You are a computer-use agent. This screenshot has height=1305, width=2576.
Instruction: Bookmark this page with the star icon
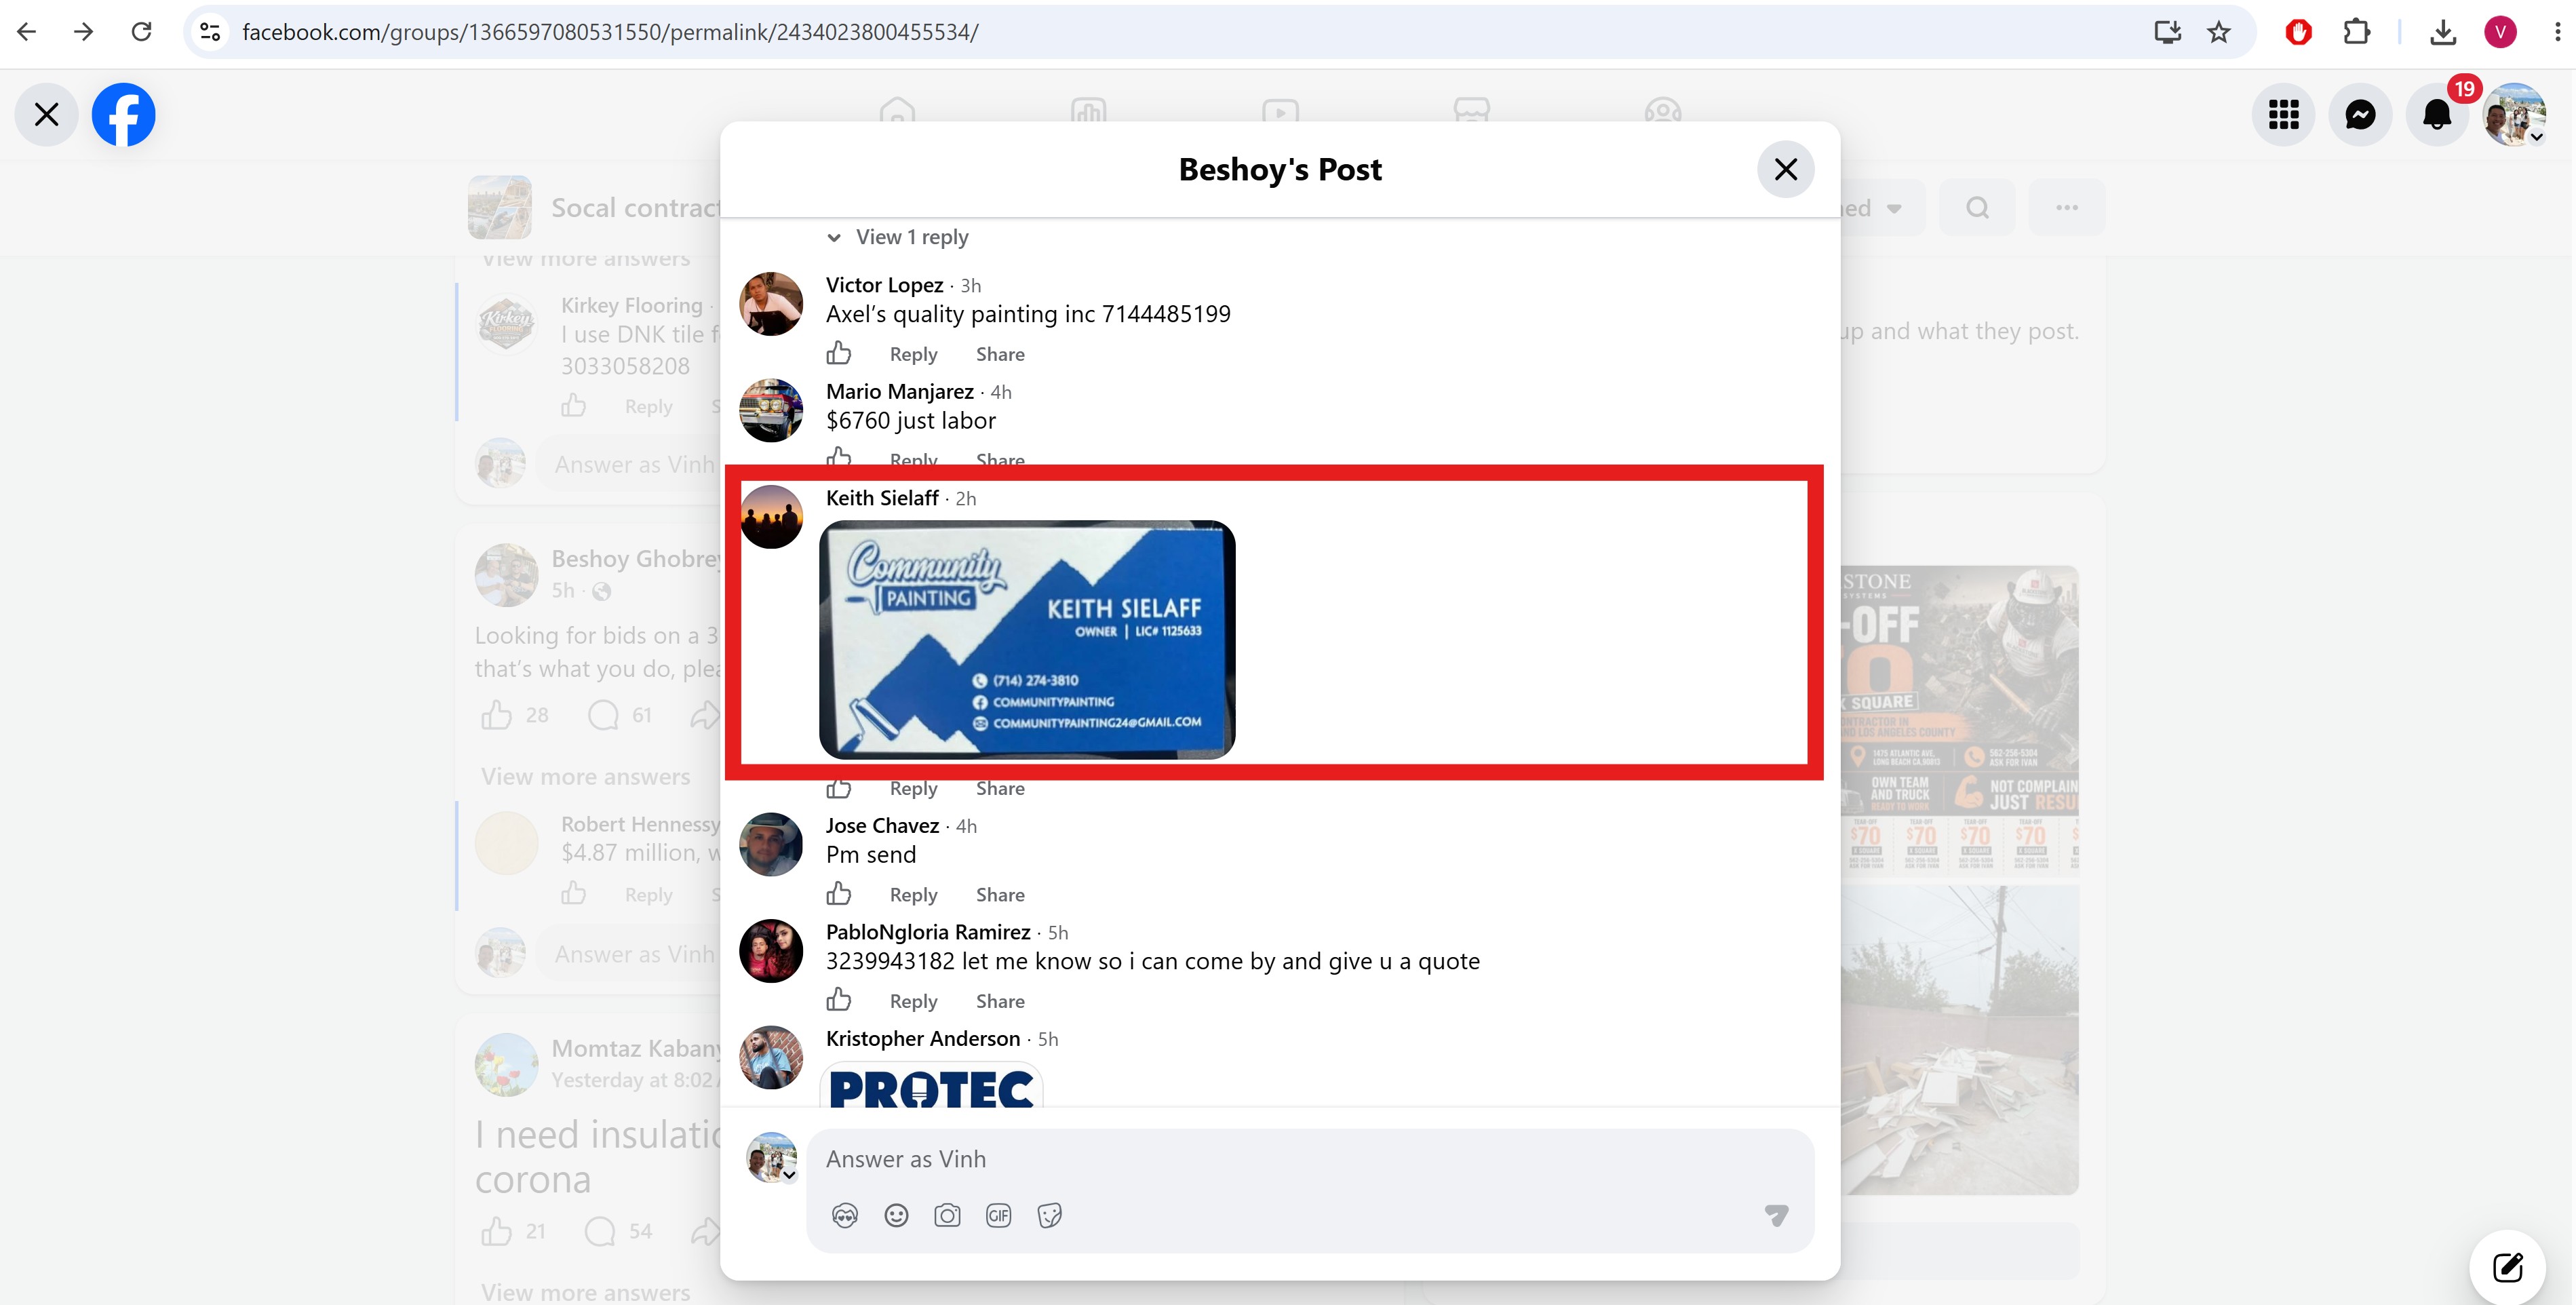(x=2219, y=32)
